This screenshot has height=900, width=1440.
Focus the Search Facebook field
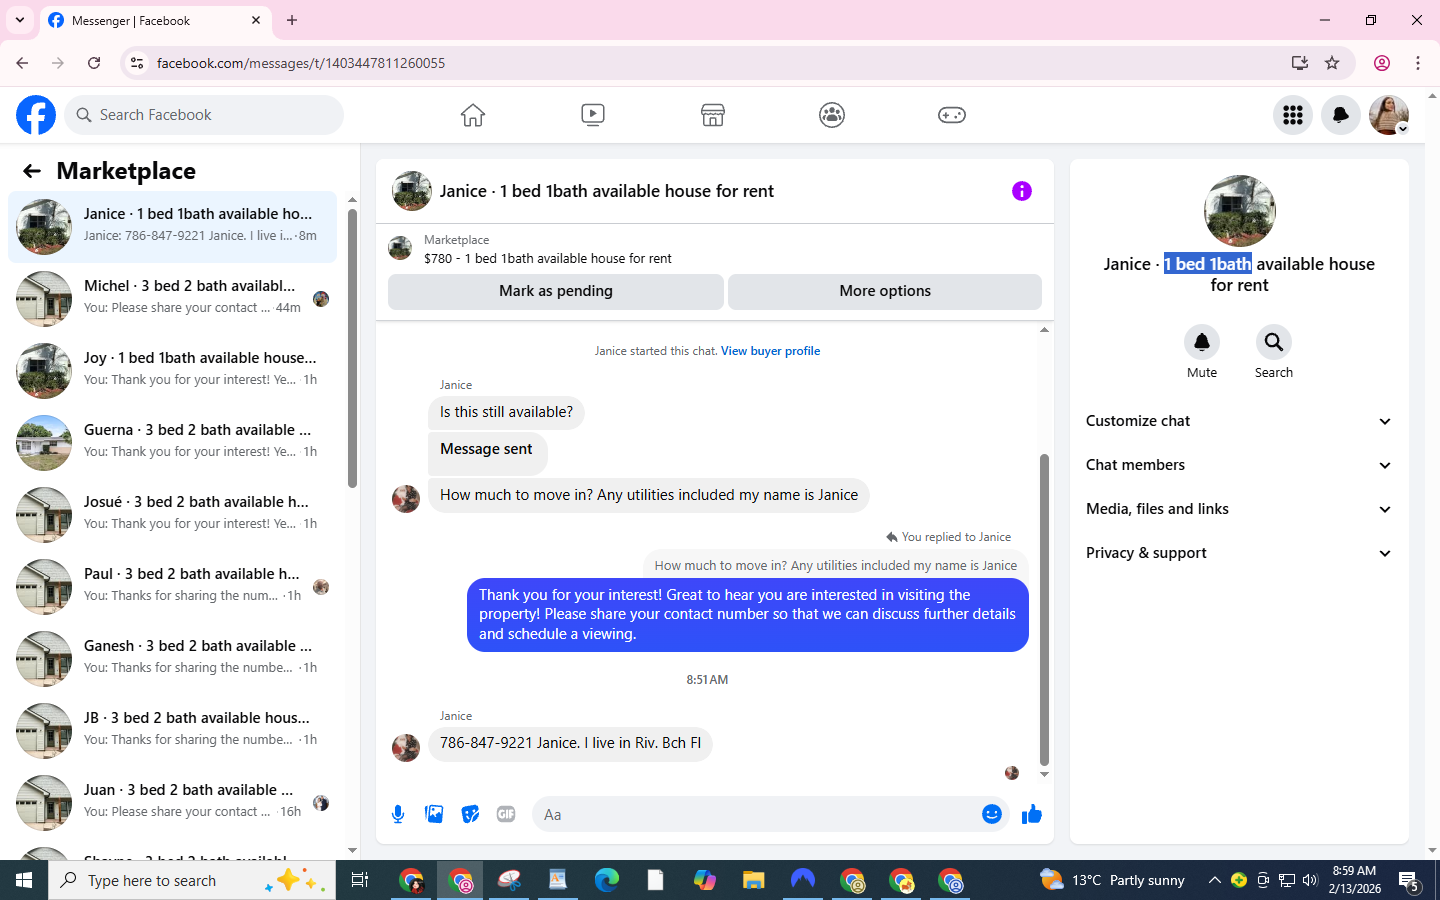pyautogui.click(x=204, y=115)
